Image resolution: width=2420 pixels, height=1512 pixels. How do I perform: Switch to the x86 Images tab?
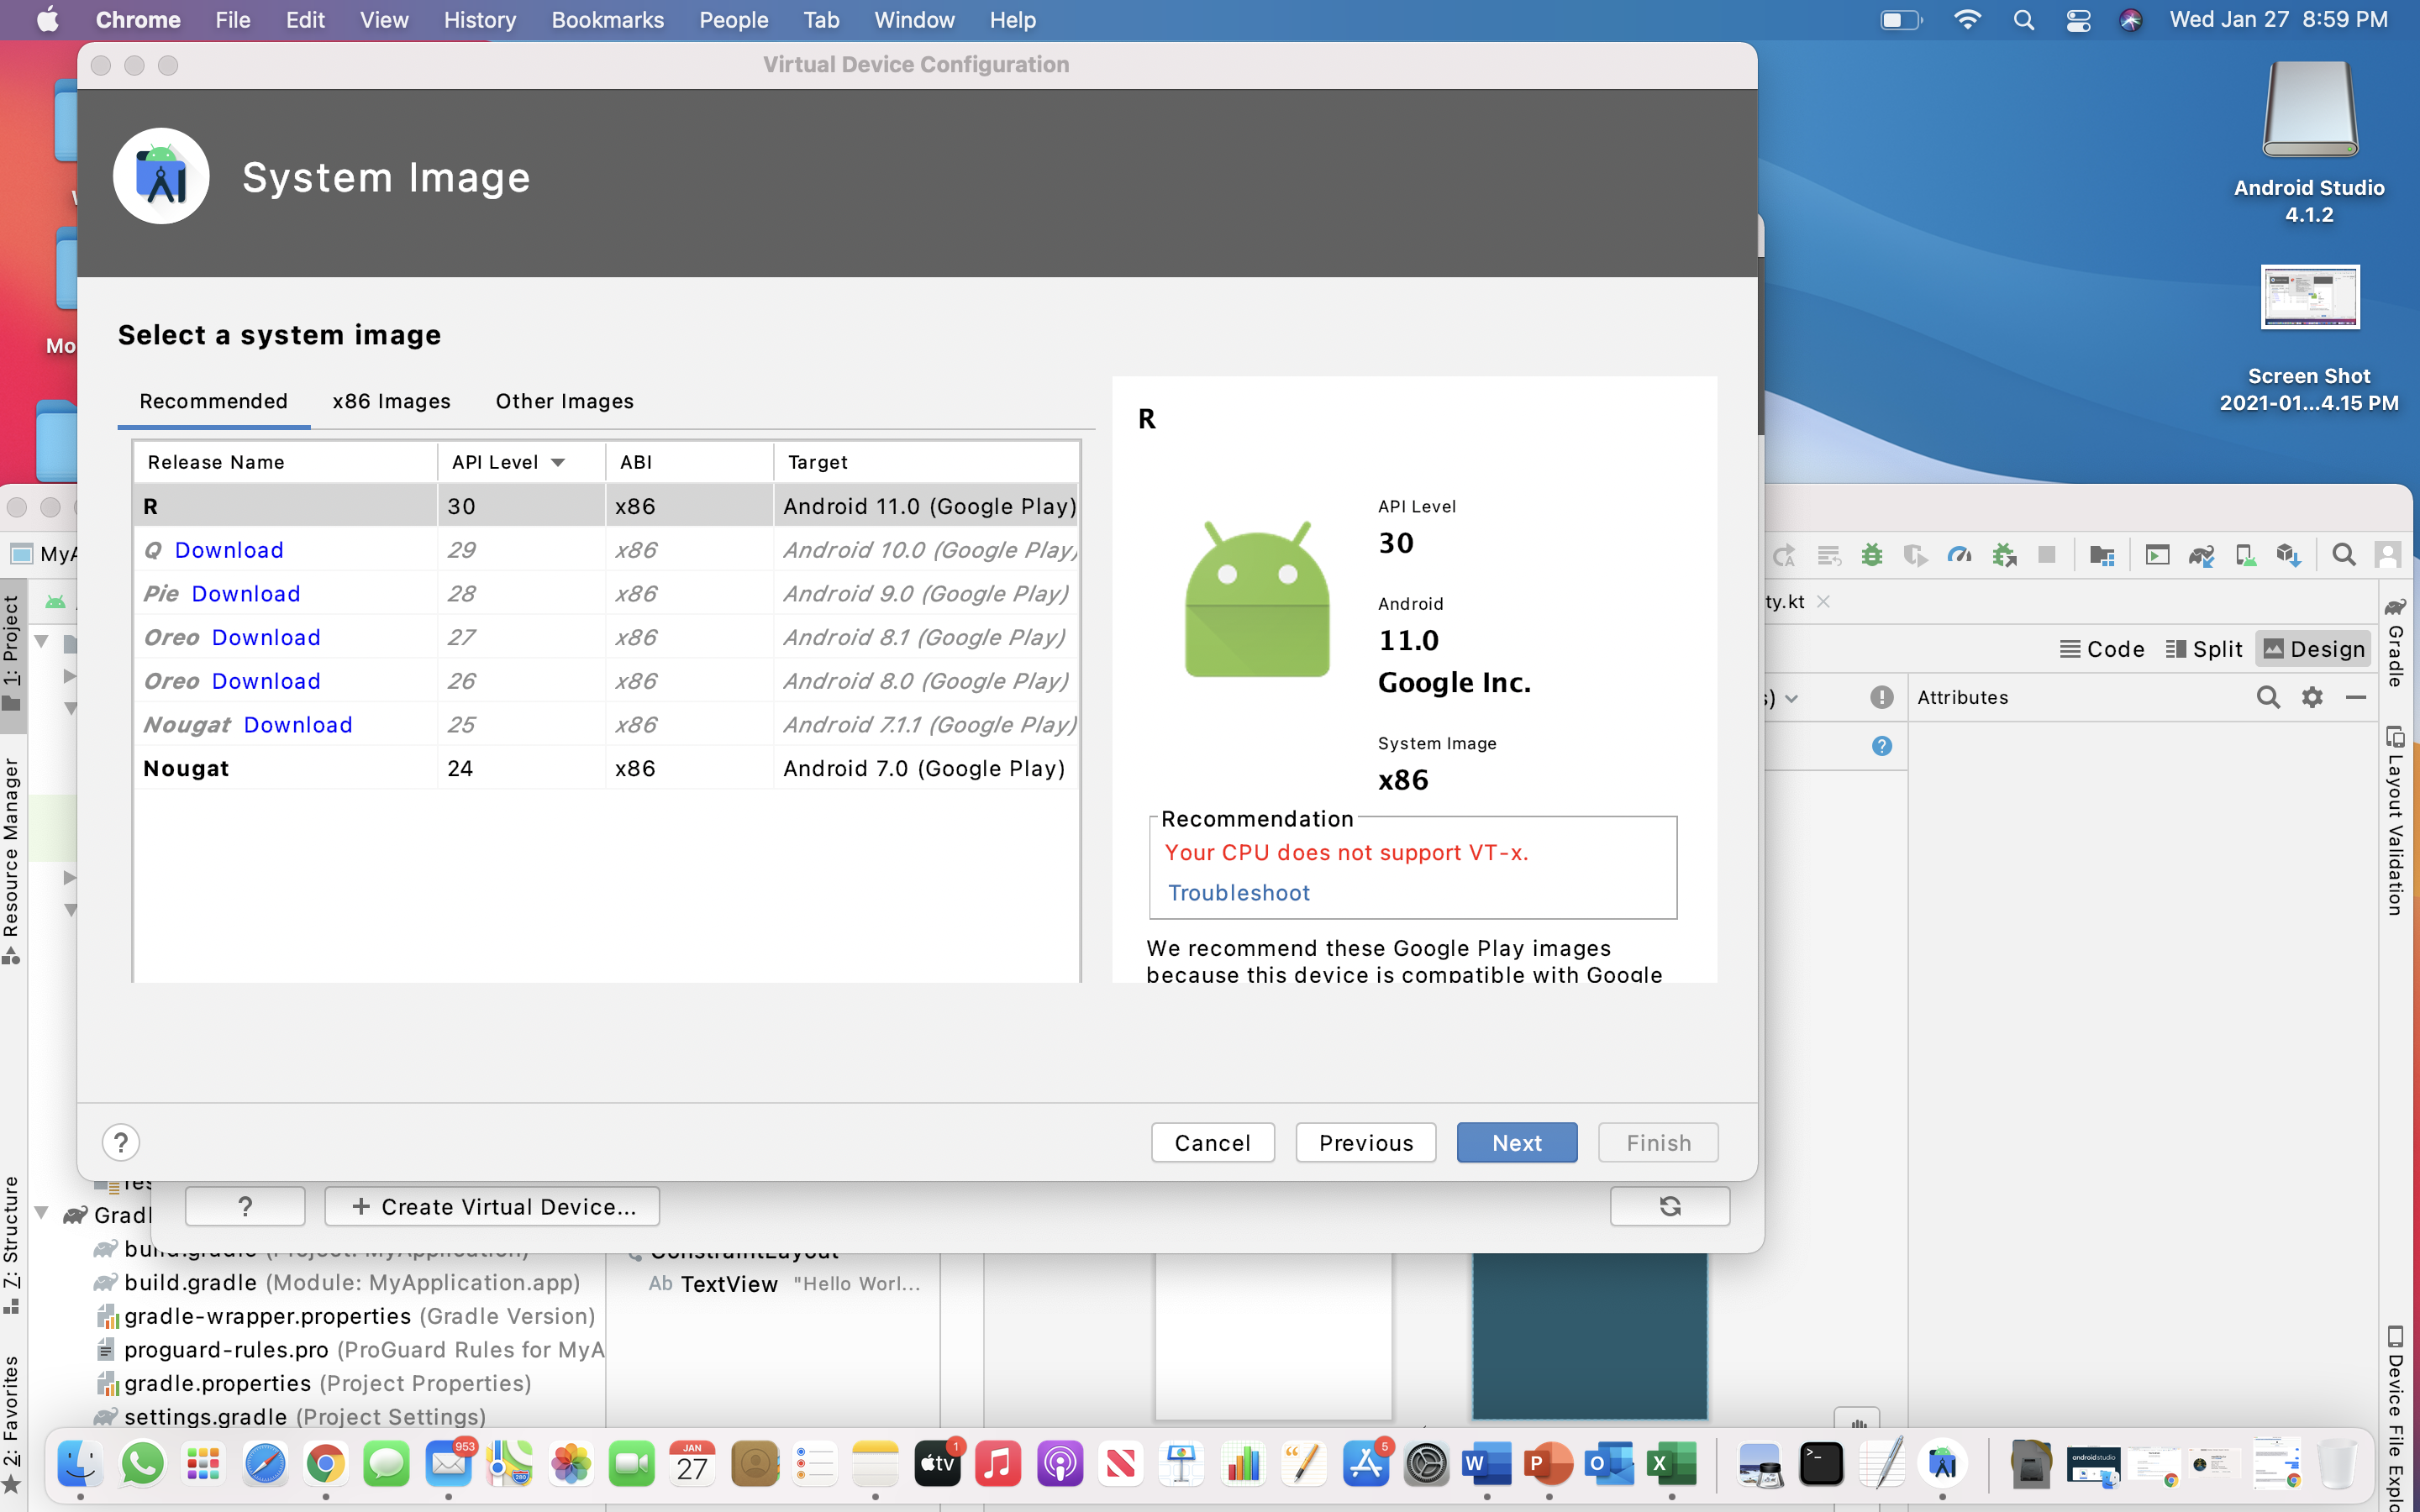coord(391,401)
